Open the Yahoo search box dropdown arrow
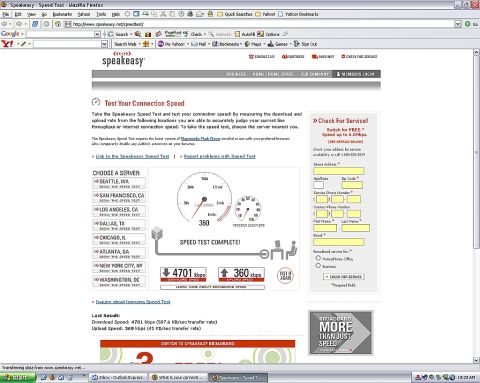Image resolution: width=480 pixels, height=383 pixels. [104, 44]
